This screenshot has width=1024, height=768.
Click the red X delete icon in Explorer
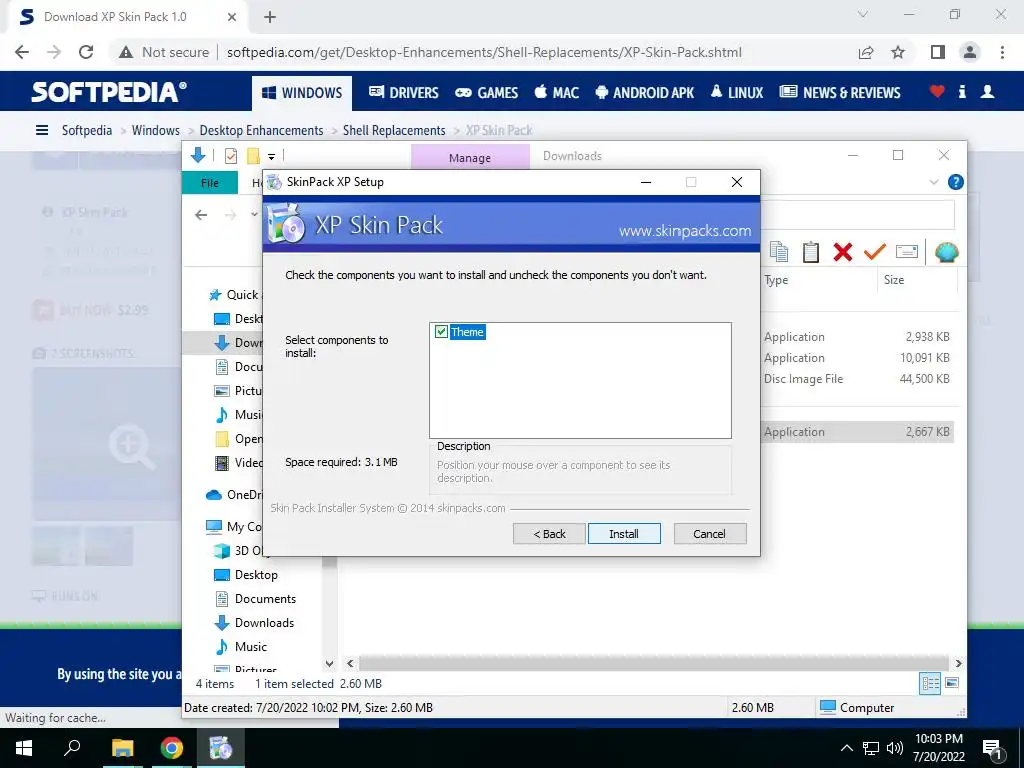click(x=842, y=251)
